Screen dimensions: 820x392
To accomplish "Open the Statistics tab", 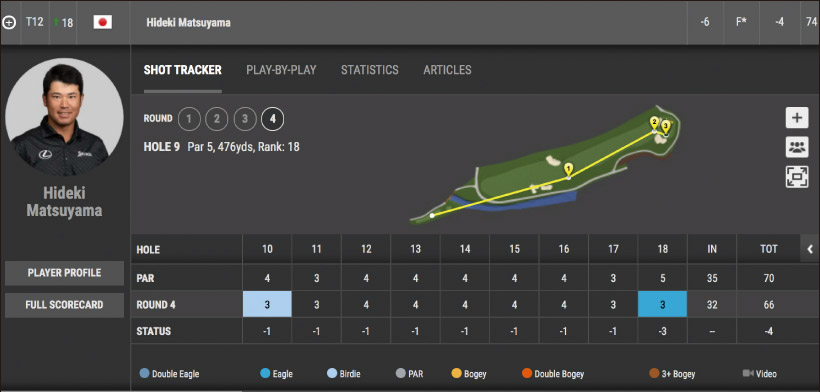I will coord(370,70).
